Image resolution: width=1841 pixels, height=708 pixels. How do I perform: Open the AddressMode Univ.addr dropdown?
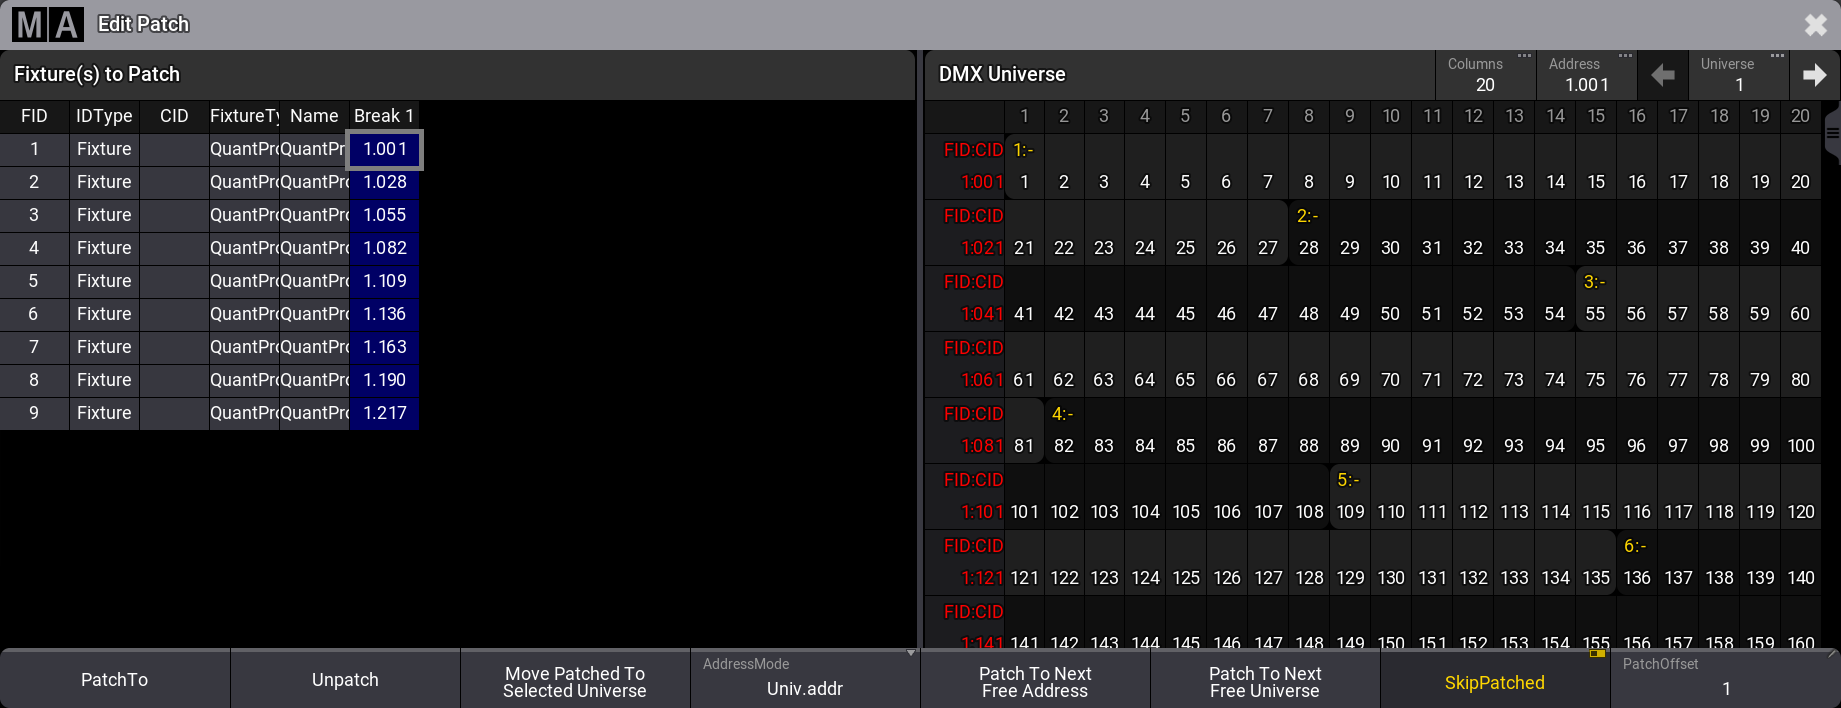[805, 679]
